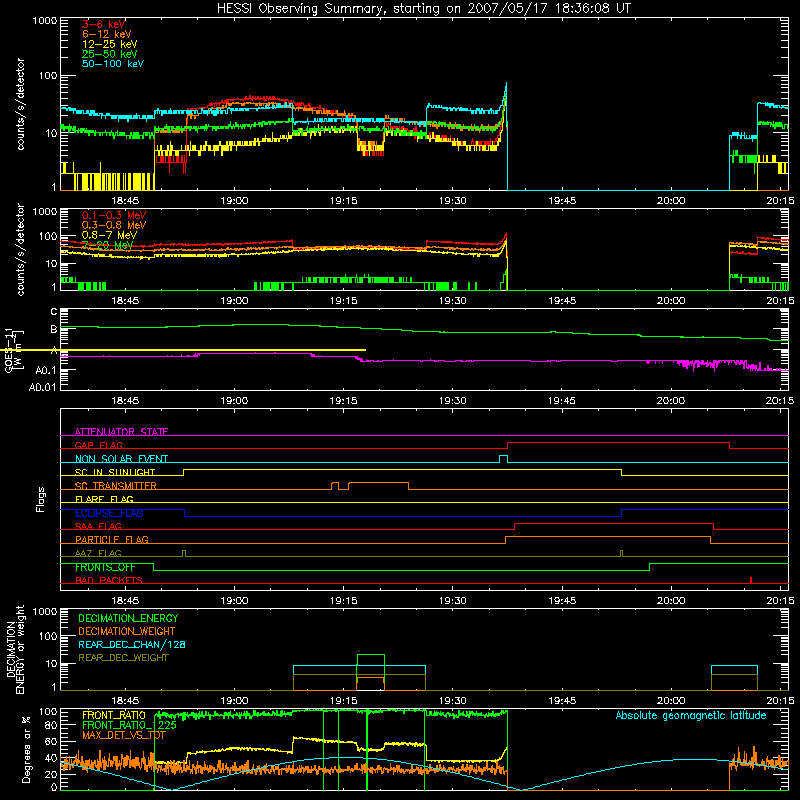Select the DECIMATION_WEIGHT legend label
This screenshot has width=800, height=800.
click(x=127, y=631)
